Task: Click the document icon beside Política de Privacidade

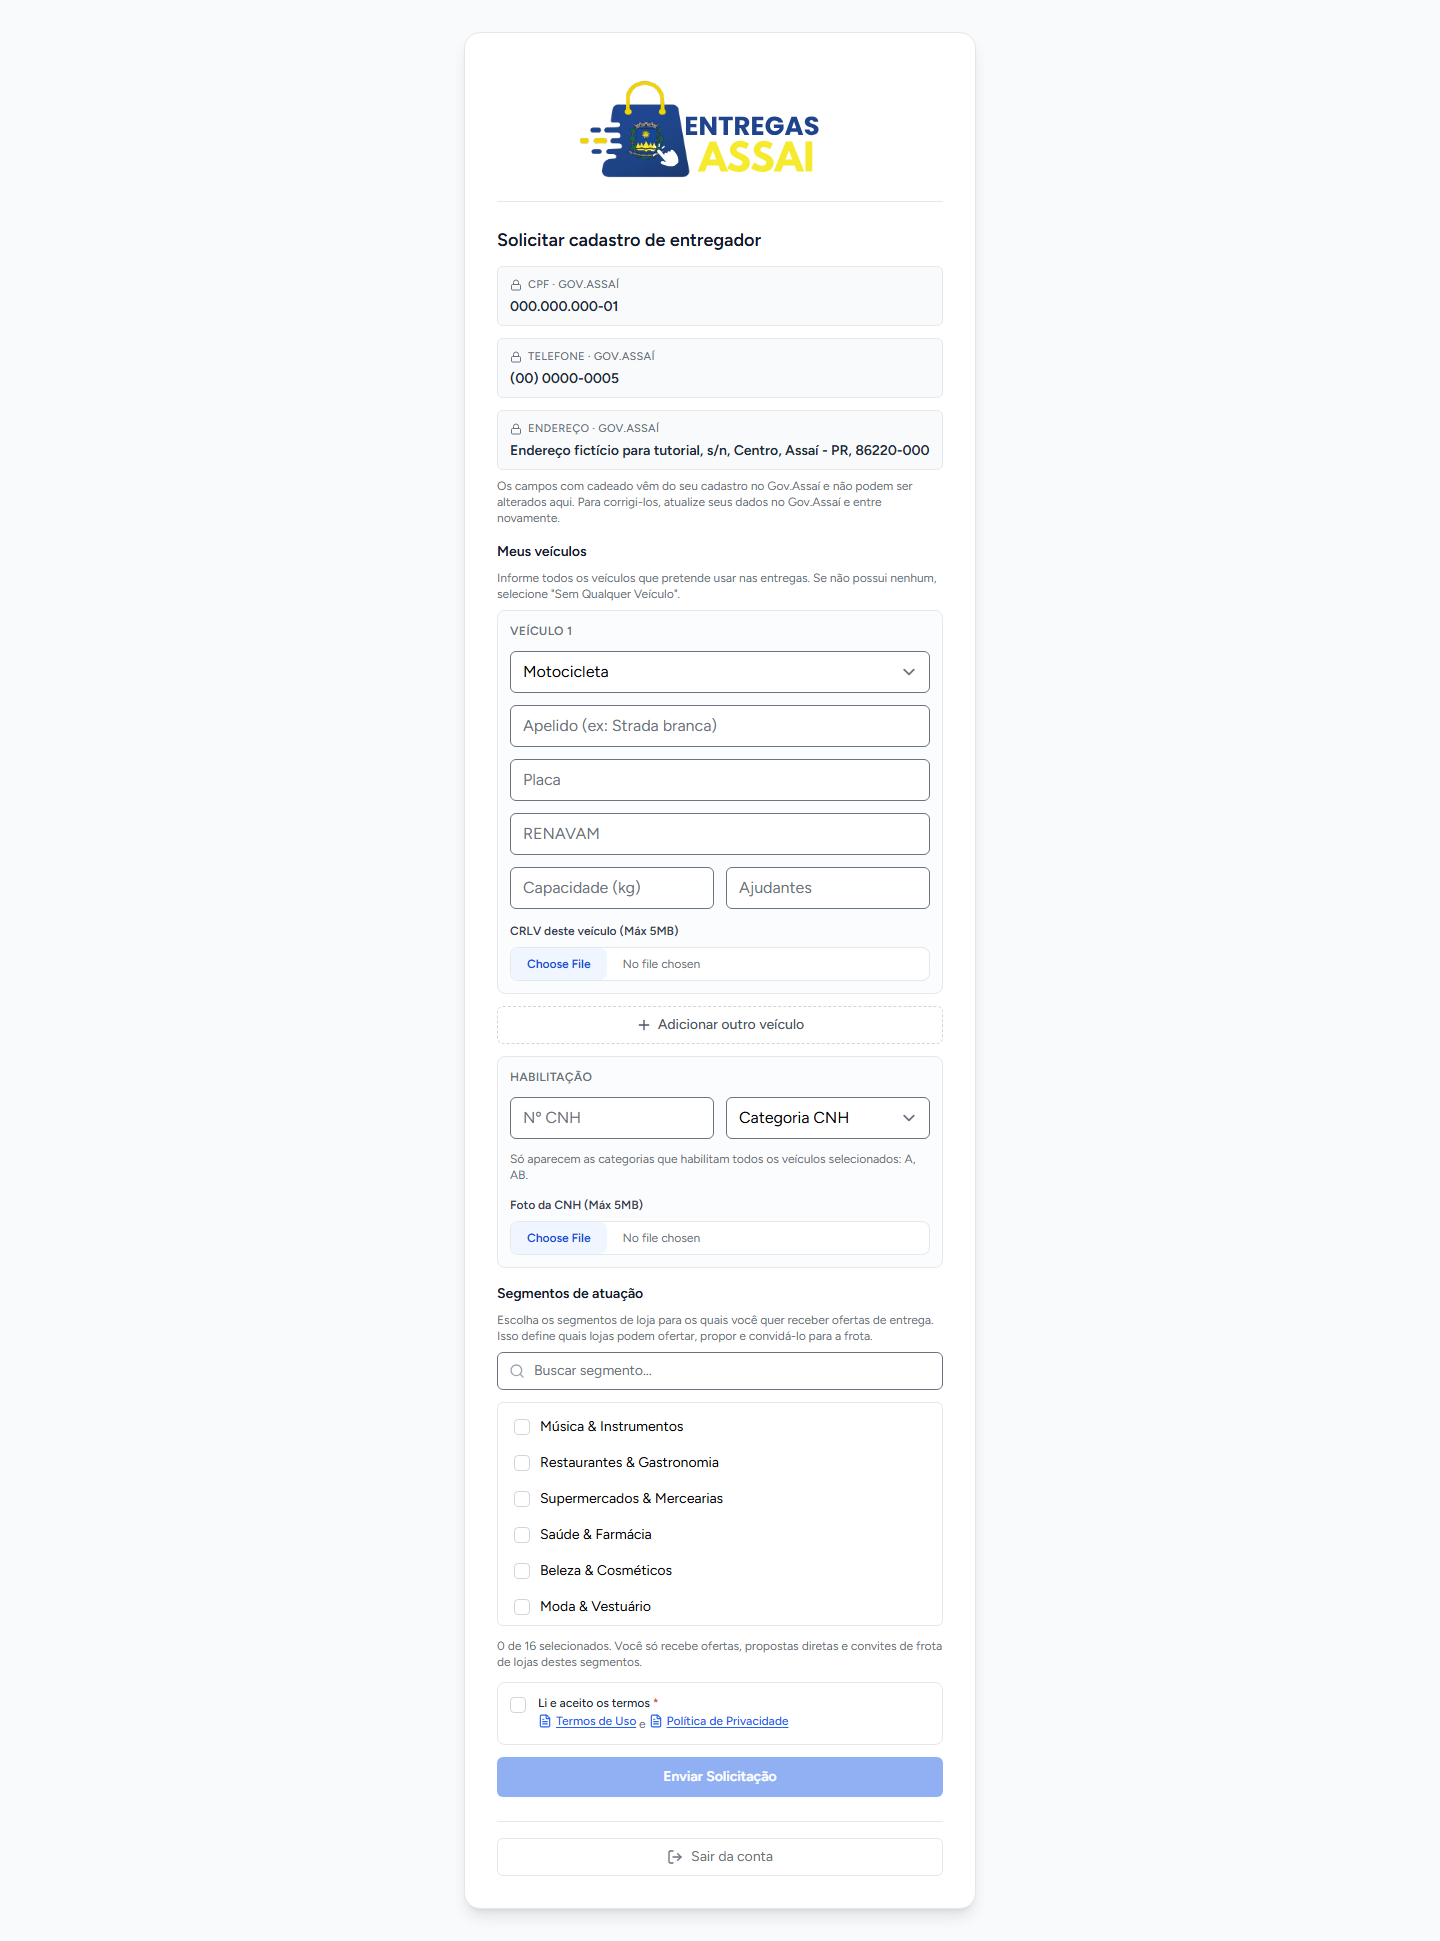Action: [x=656, y=1721]
